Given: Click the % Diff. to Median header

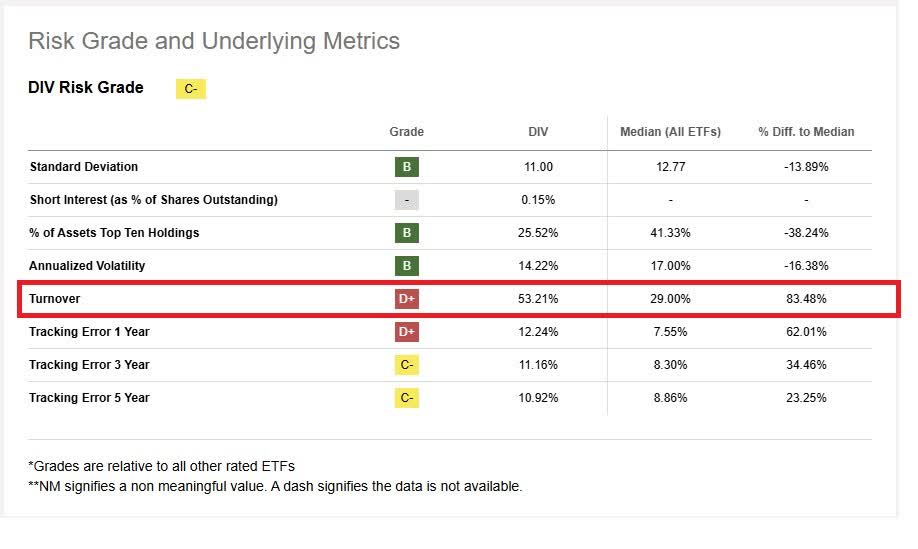Looking at the screenshot, I should (806, 132).
